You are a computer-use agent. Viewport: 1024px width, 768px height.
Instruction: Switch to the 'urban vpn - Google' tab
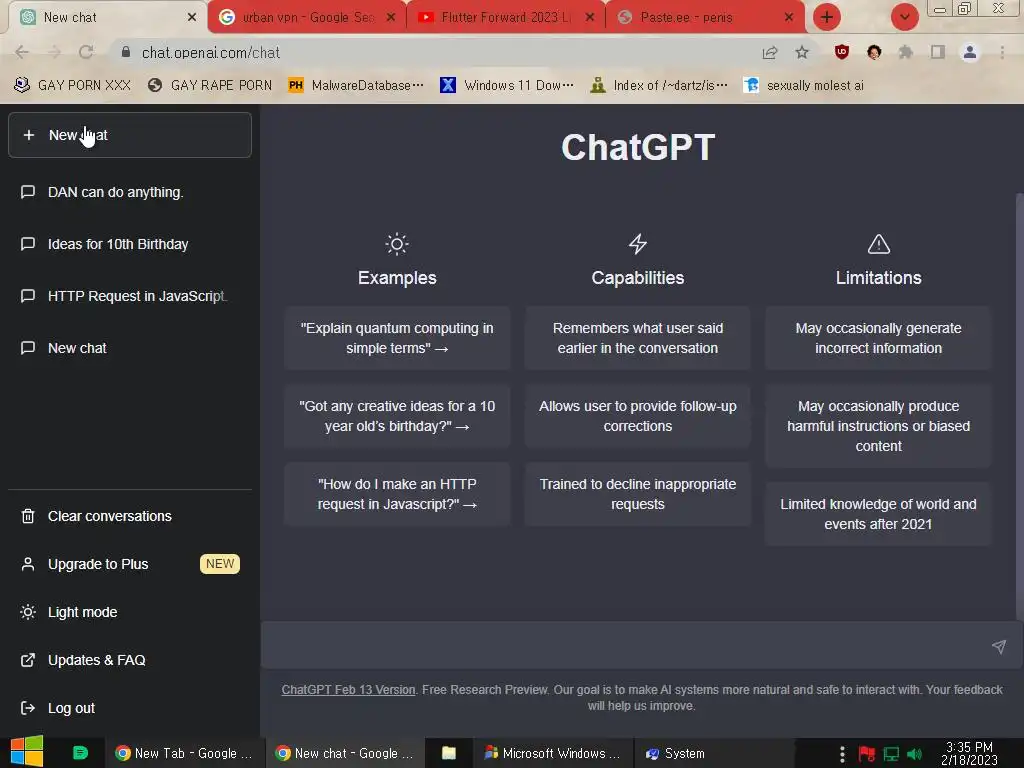307,18
